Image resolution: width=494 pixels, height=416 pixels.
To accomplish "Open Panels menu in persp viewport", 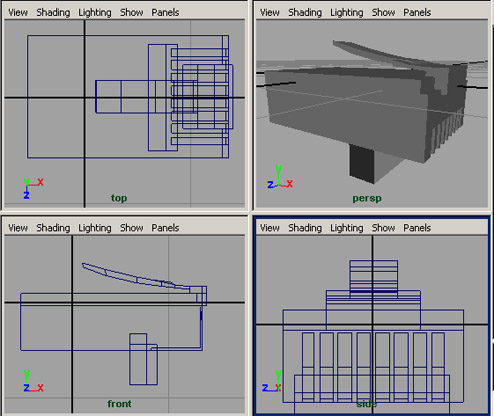I will [417, 13].
